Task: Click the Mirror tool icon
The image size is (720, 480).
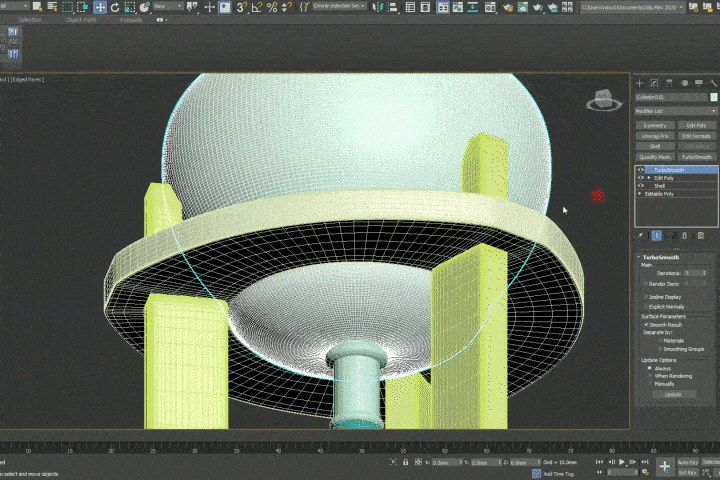Action: point(377,7)
